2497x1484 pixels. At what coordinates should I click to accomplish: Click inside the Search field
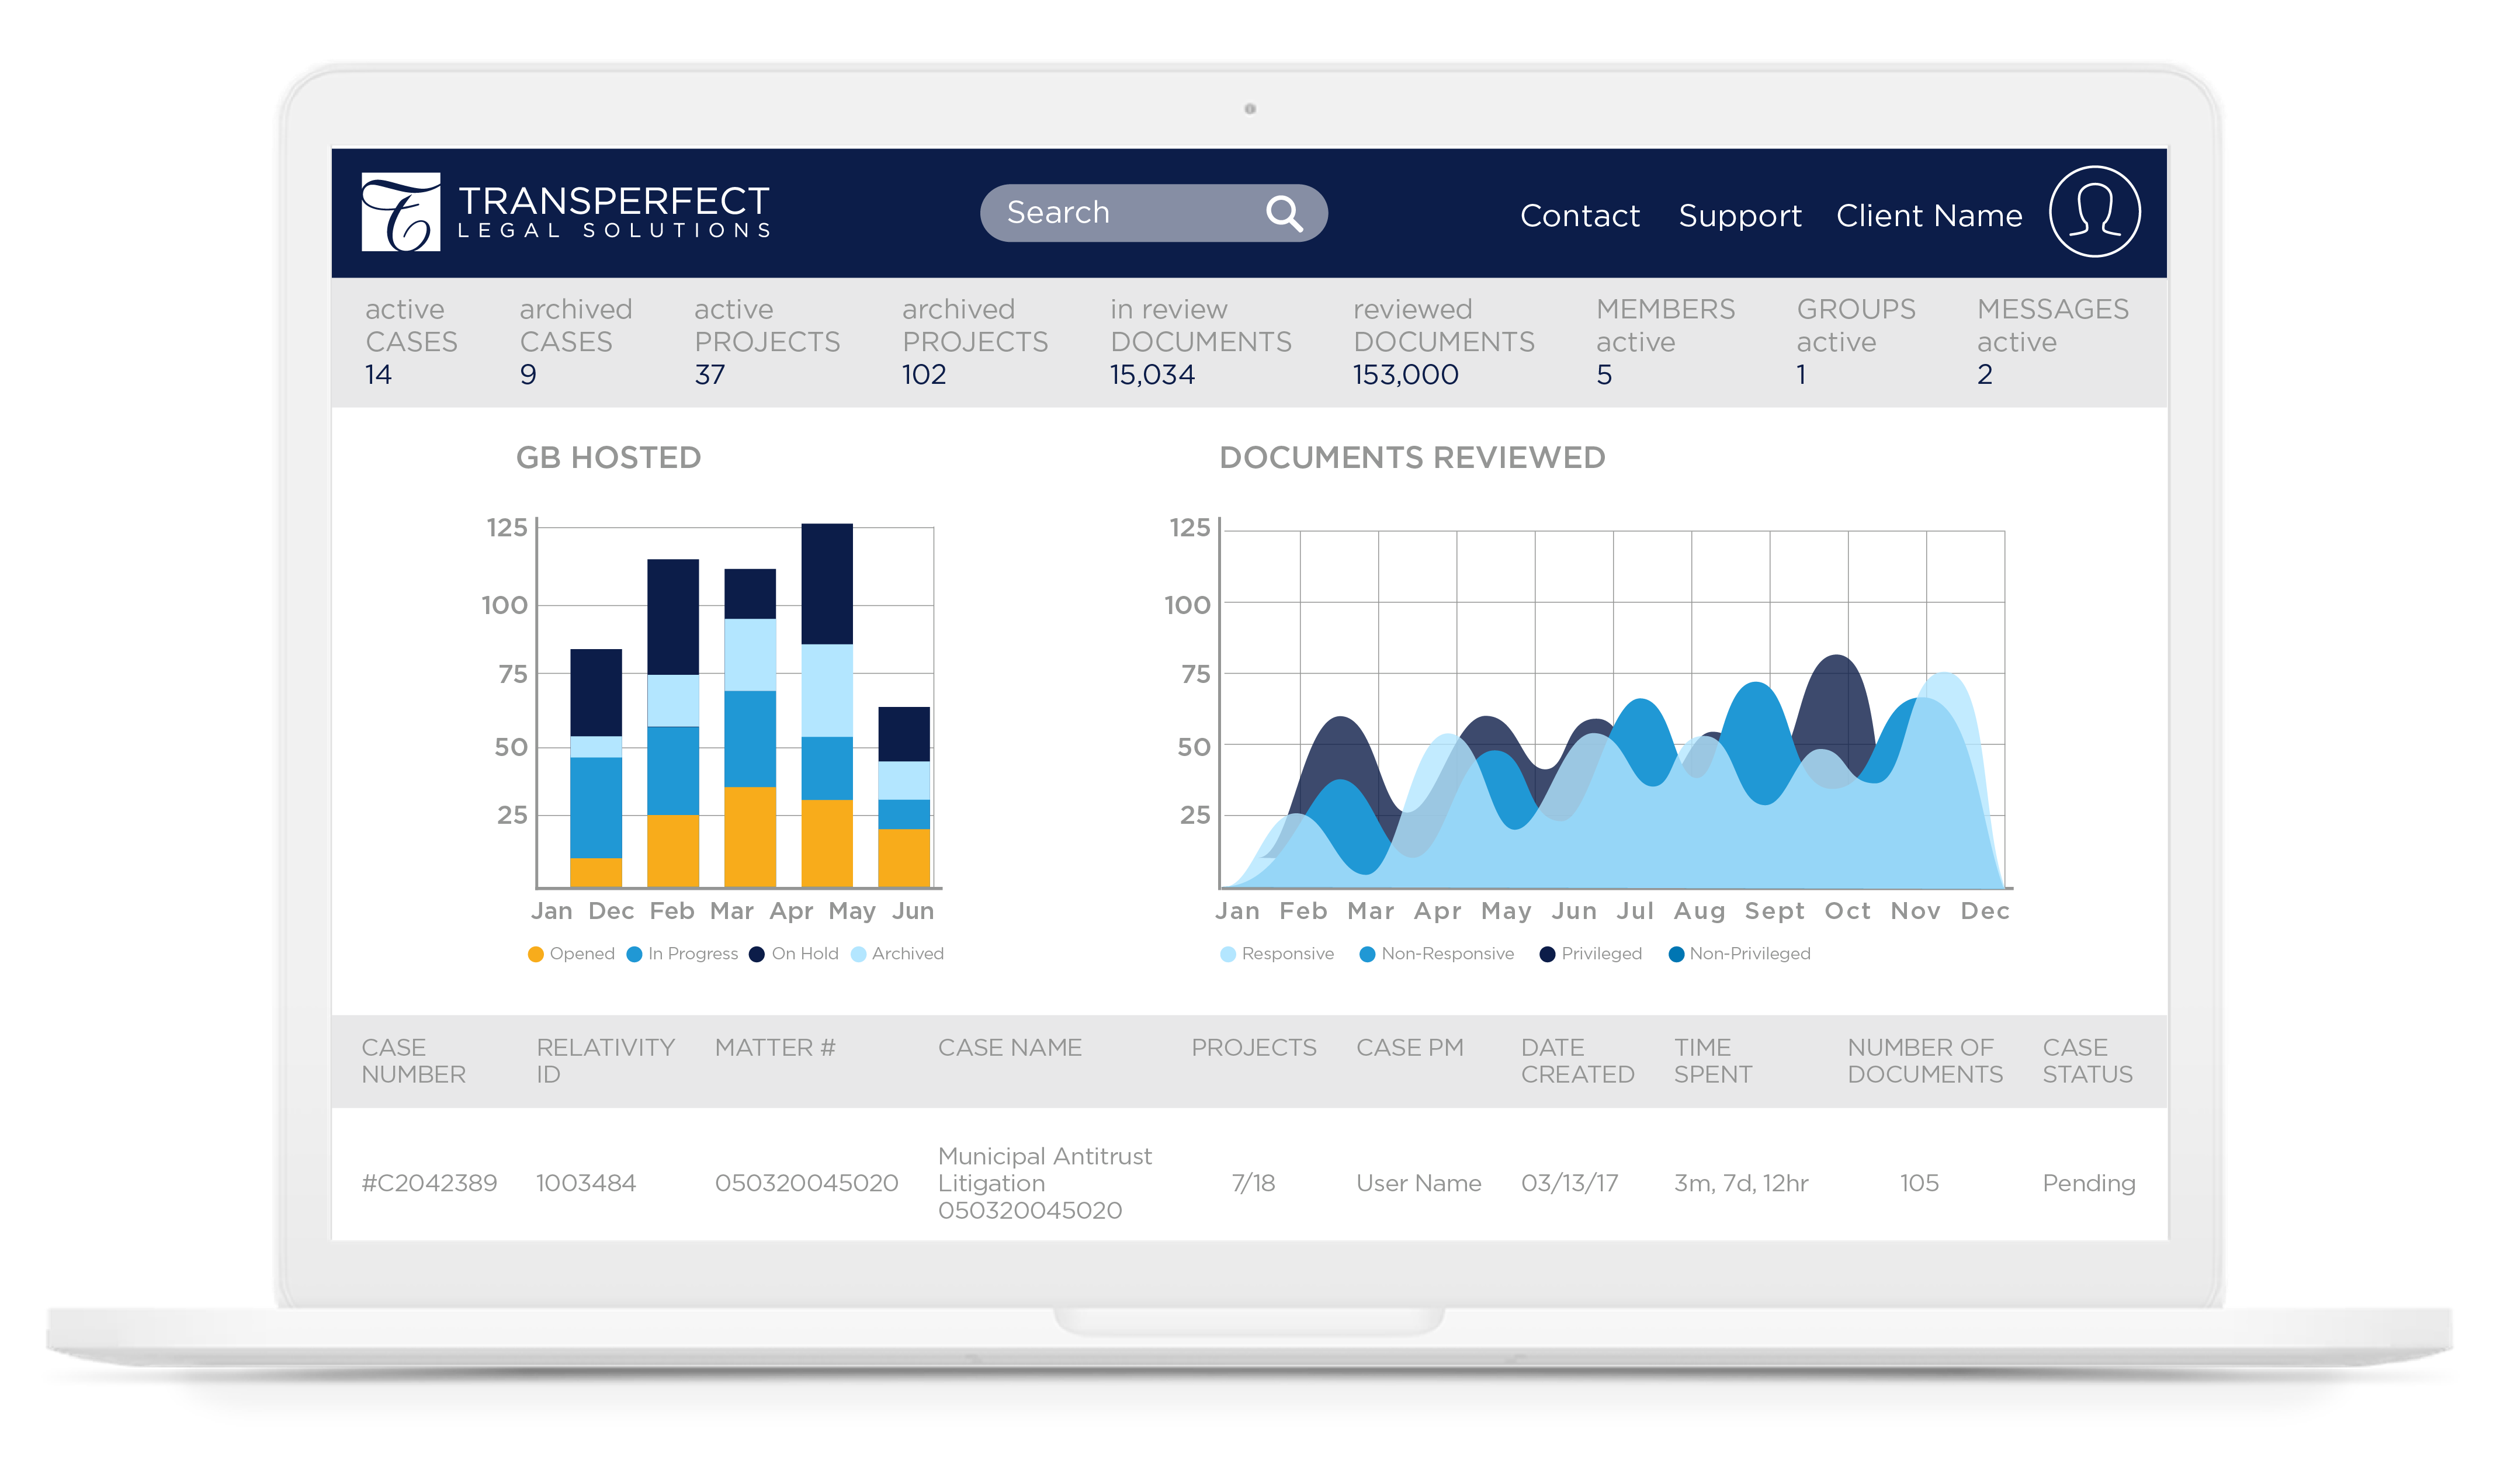coord(1110,213)
